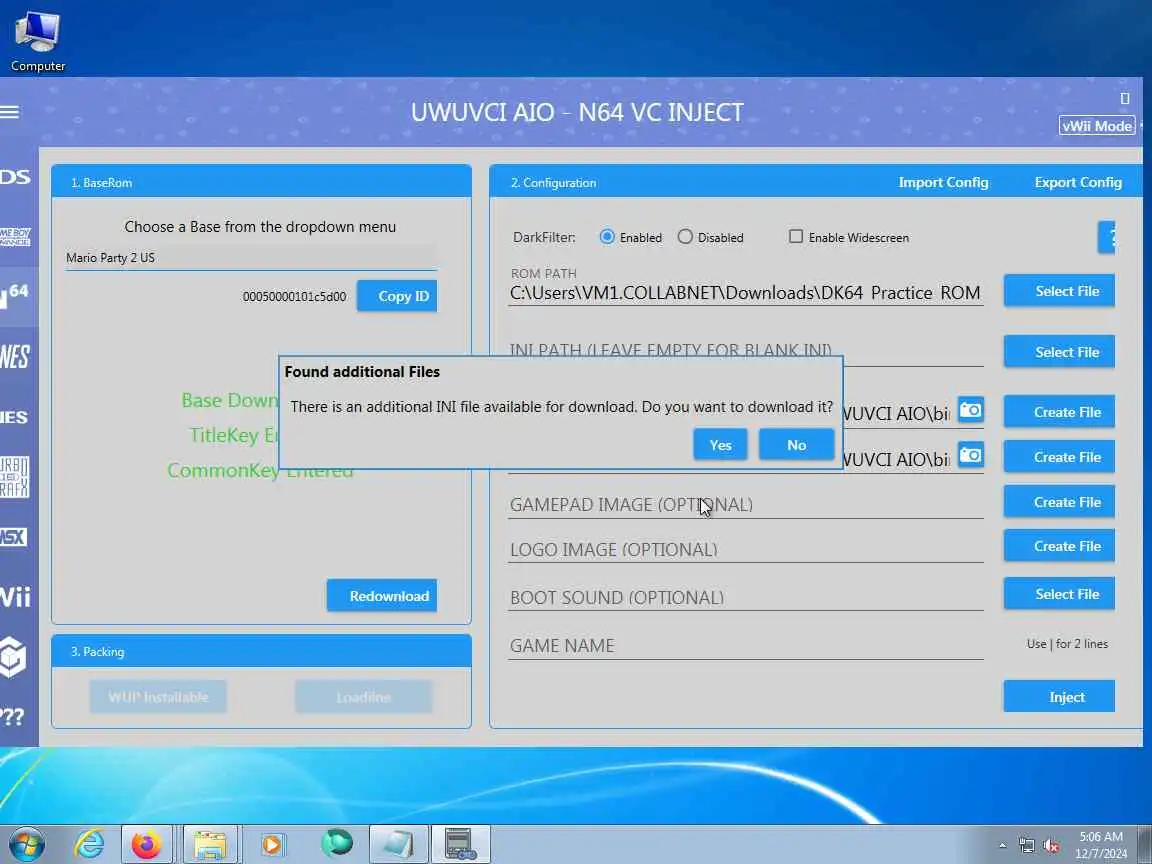Switch to the Wii sidebar icon

pyautogui.click(x=15, y=597)
